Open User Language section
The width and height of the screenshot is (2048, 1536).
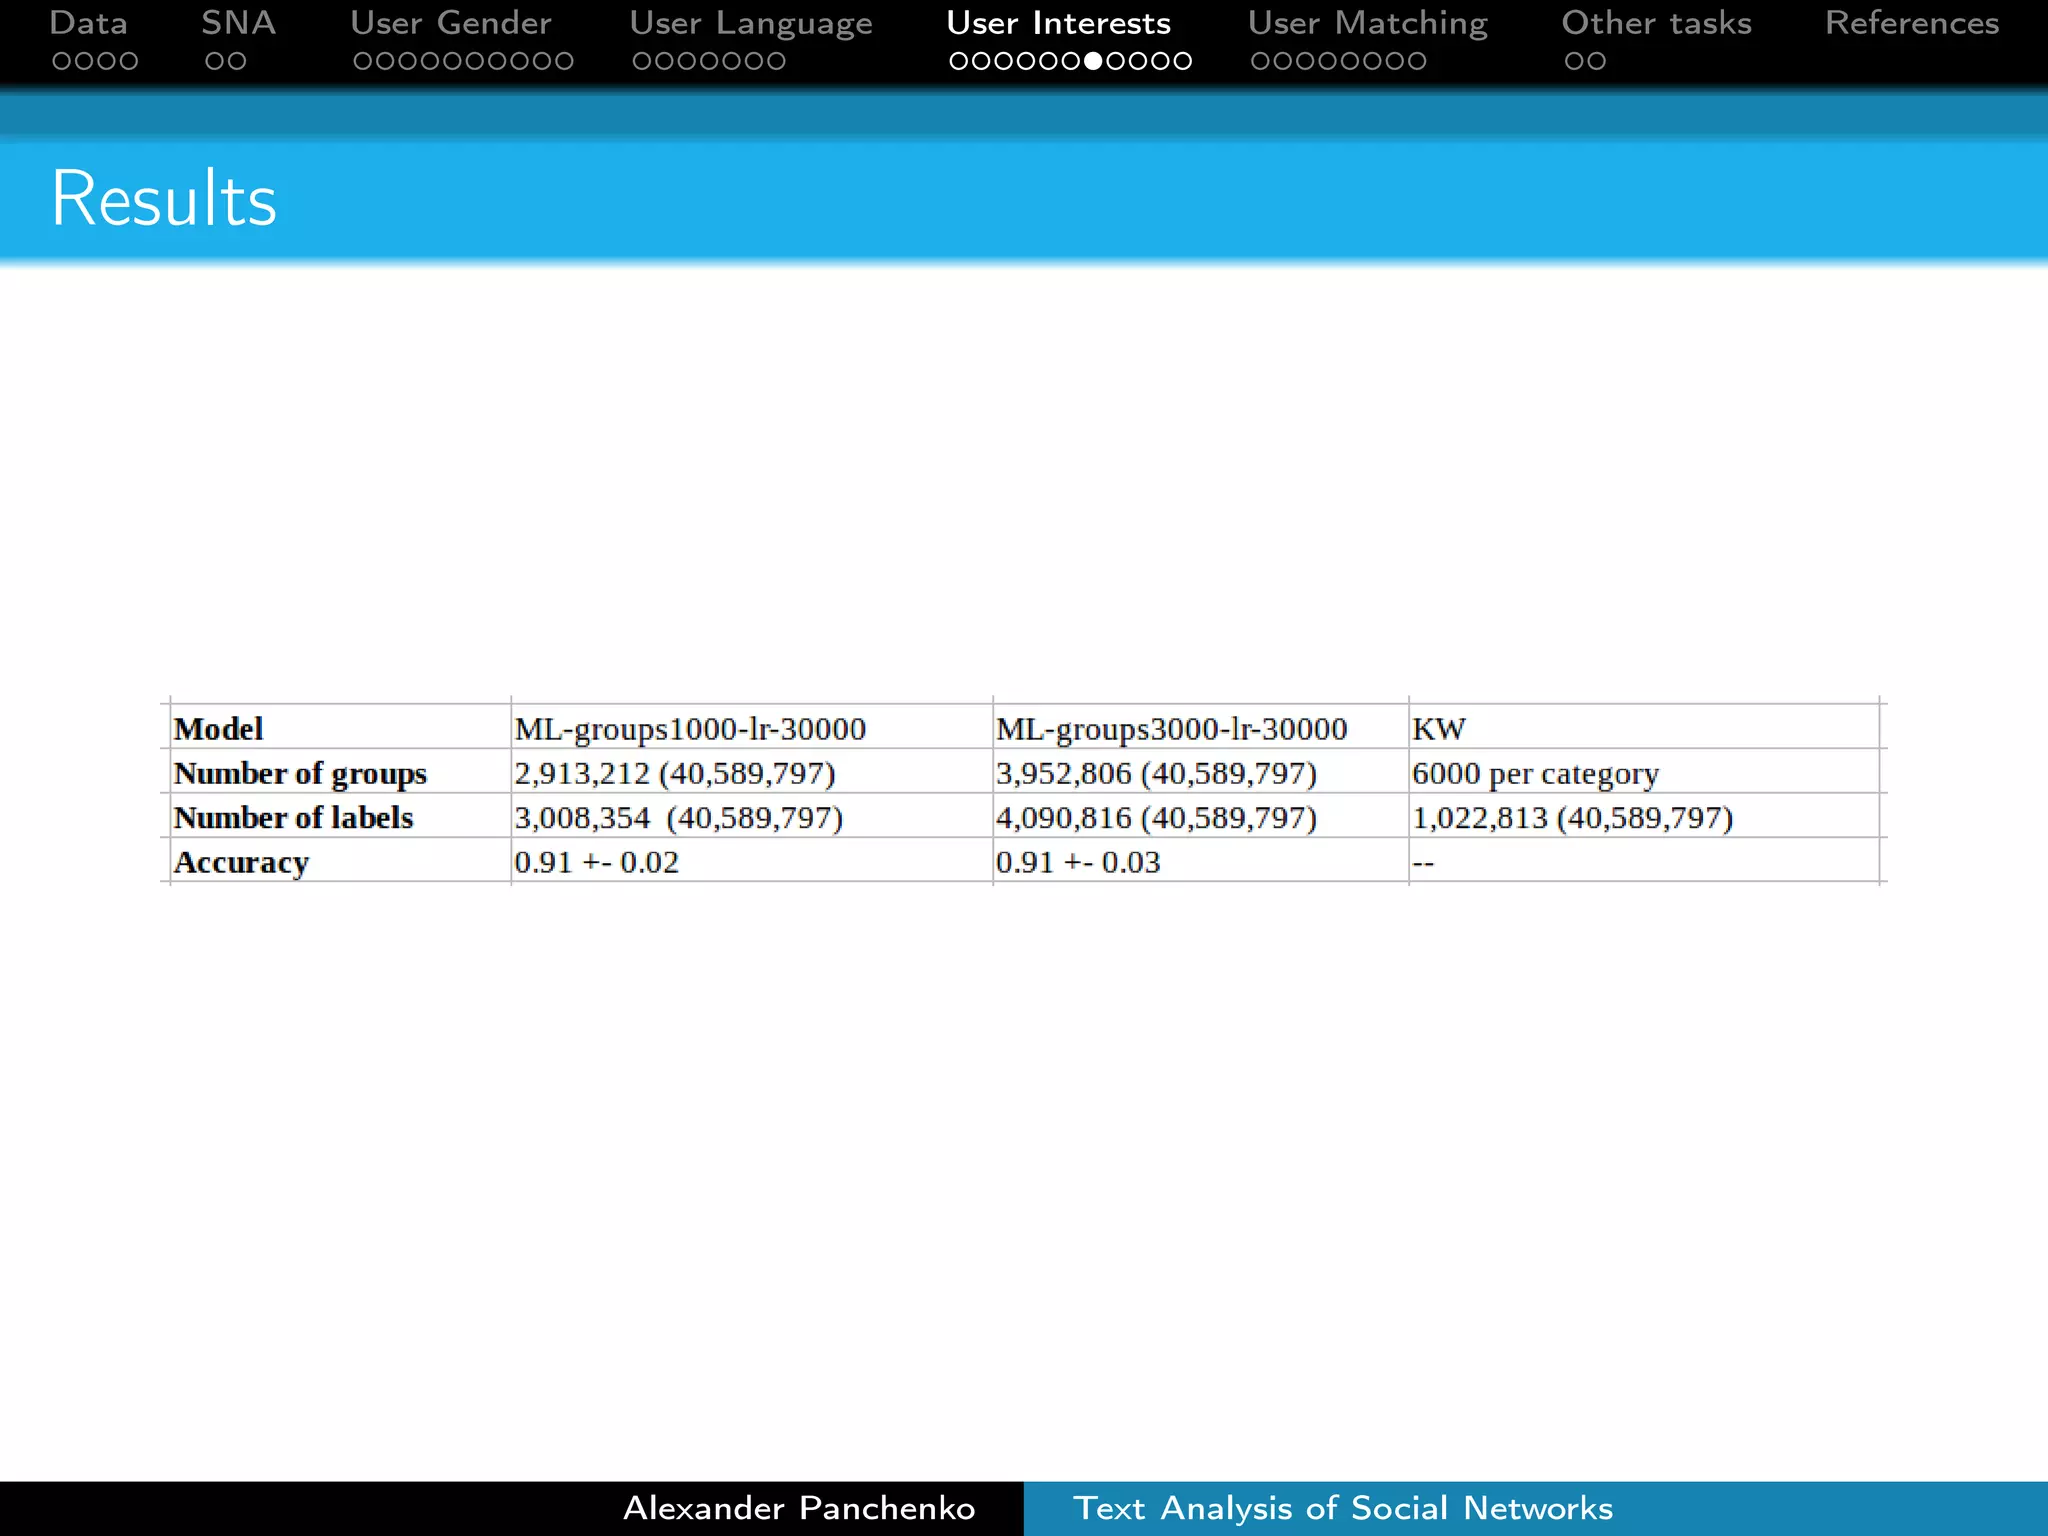pyautogui.click(x=750, y=23)
